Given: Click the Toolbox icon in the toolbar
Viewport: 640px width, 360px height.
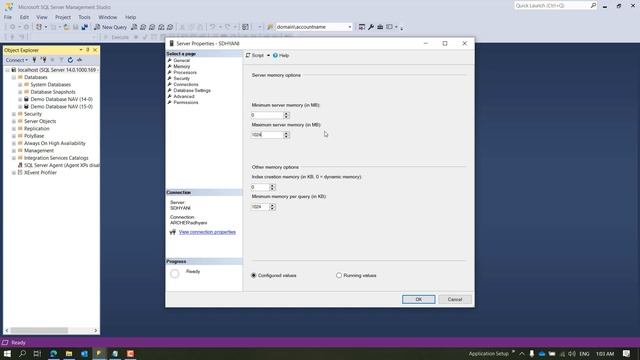Looking at the screenshot, I should 380,27.
